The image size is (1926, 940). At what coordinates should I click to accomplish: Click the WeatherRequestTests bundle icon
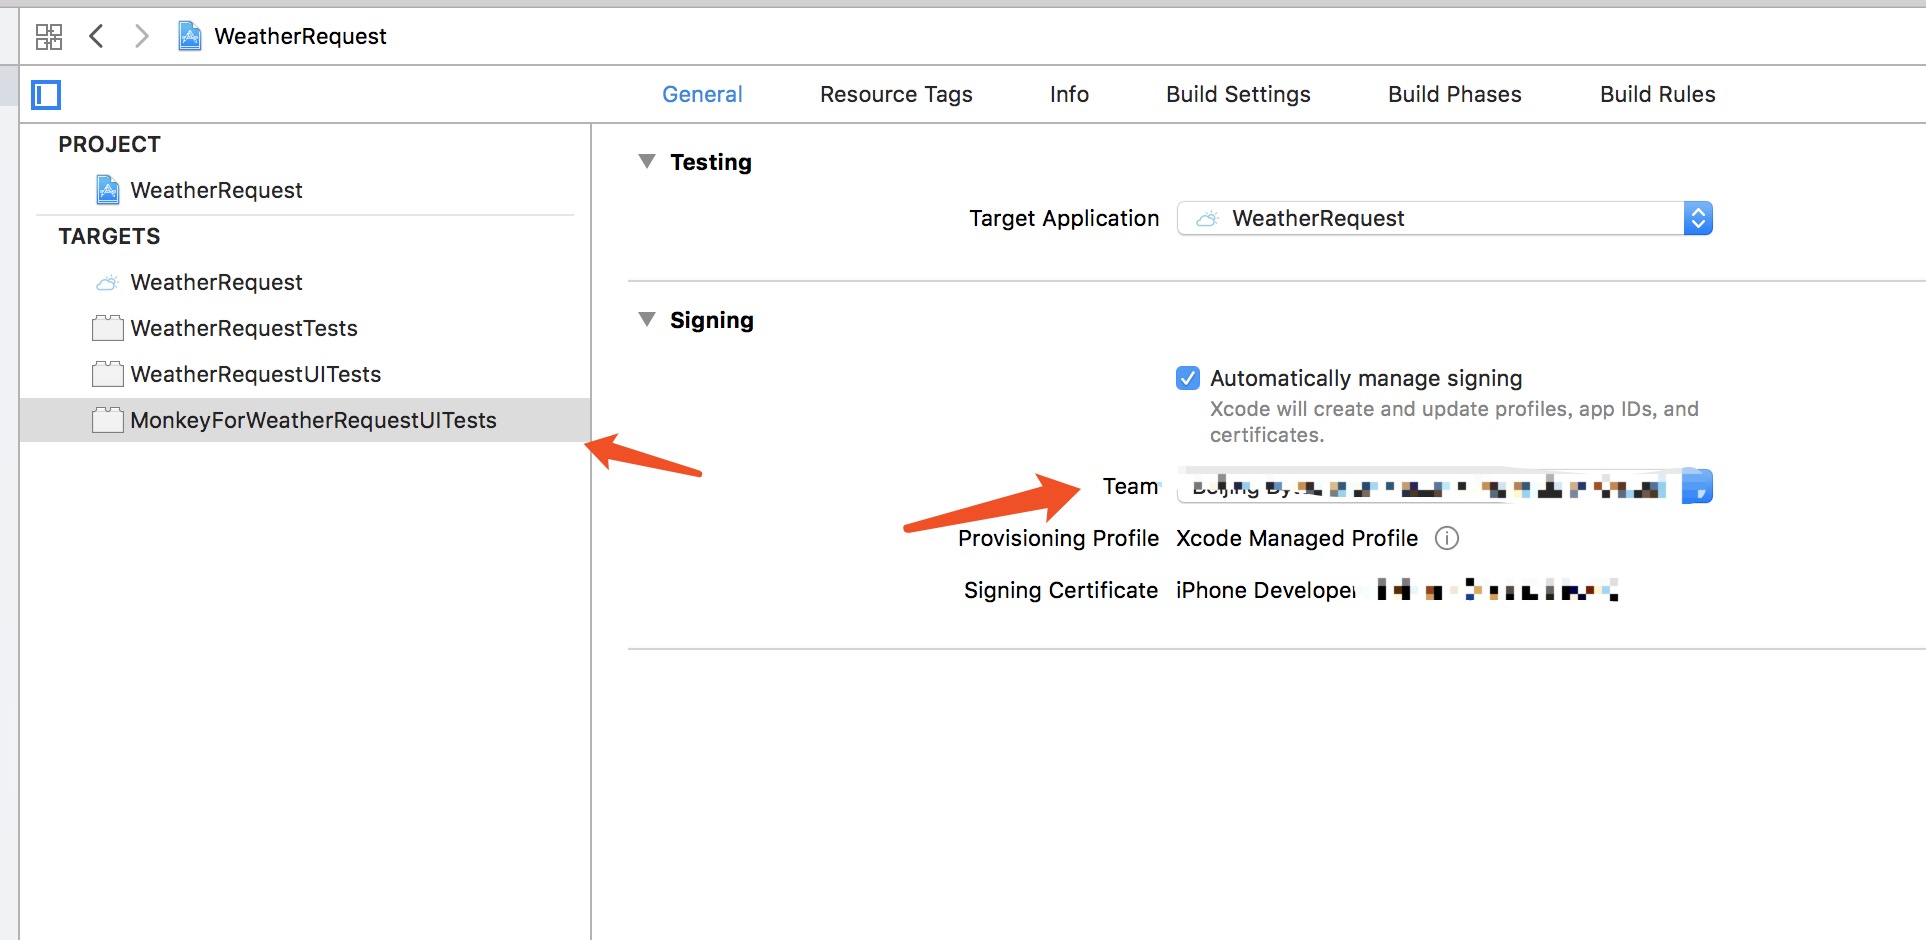tap(108, 328)
